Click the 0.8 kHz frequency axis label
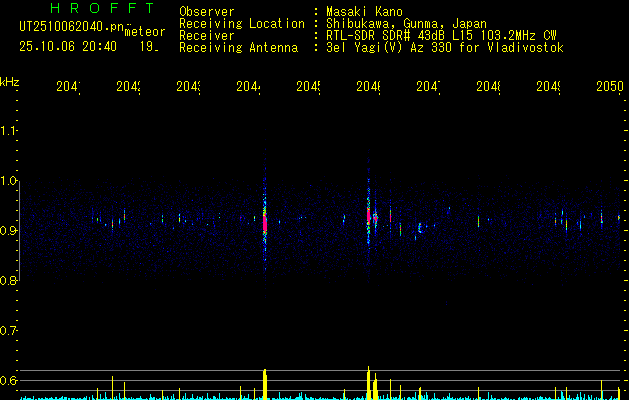The height and width of the screenshot is (400, 629). pyautogui.click(x=8, y=280)
